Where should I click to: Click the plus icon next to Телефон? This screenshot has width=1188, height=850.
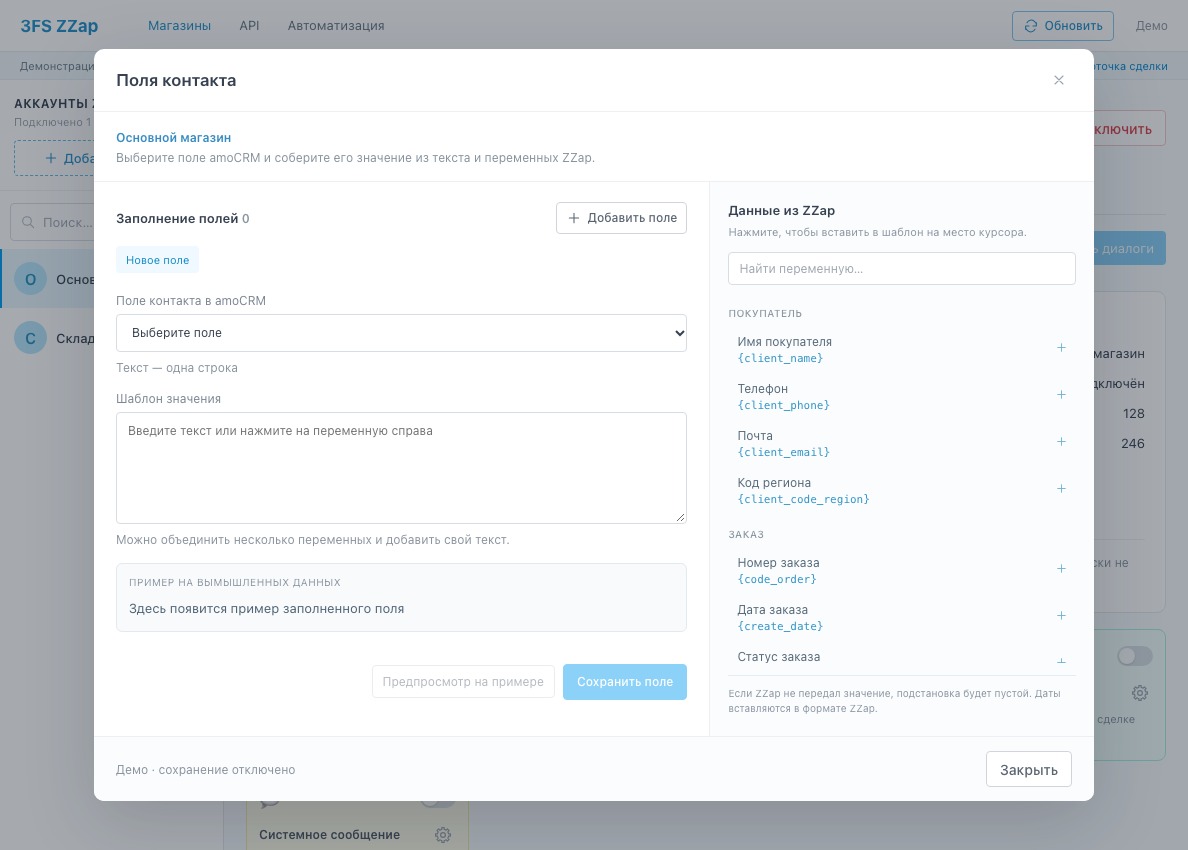1061,395
